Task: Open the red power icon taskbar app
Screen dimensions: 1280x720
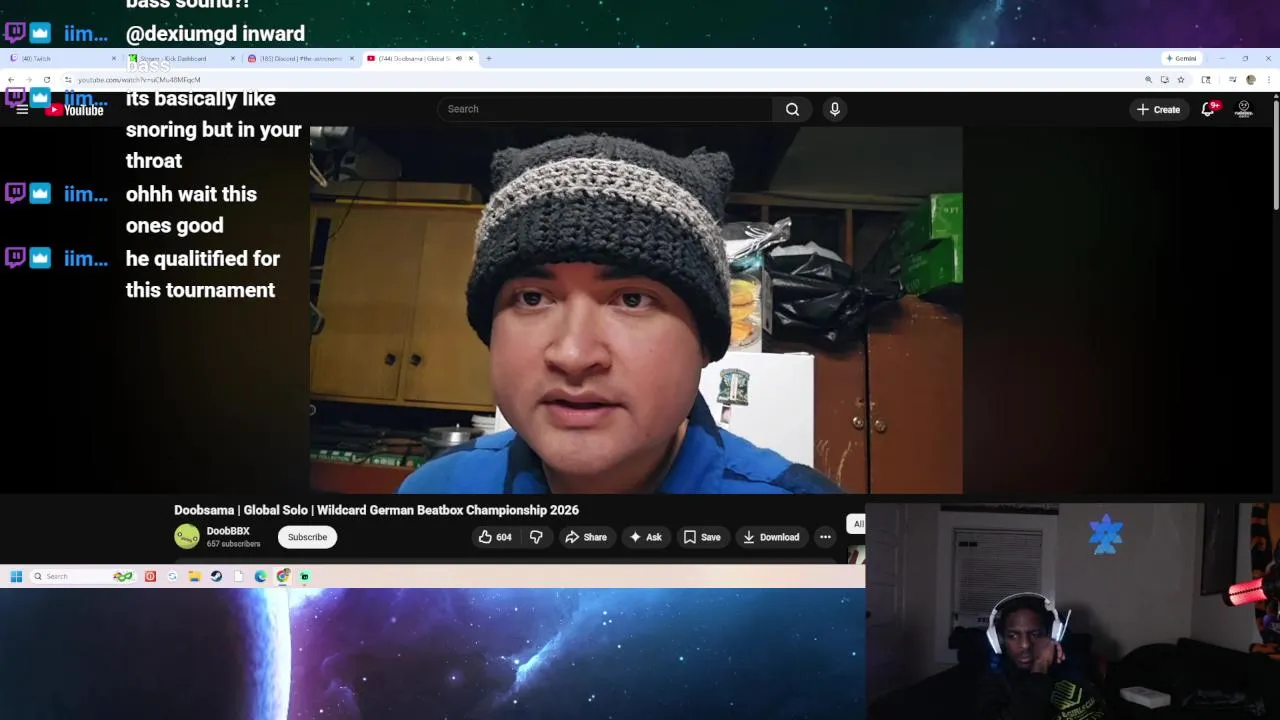Action: [x=150, y=576]
